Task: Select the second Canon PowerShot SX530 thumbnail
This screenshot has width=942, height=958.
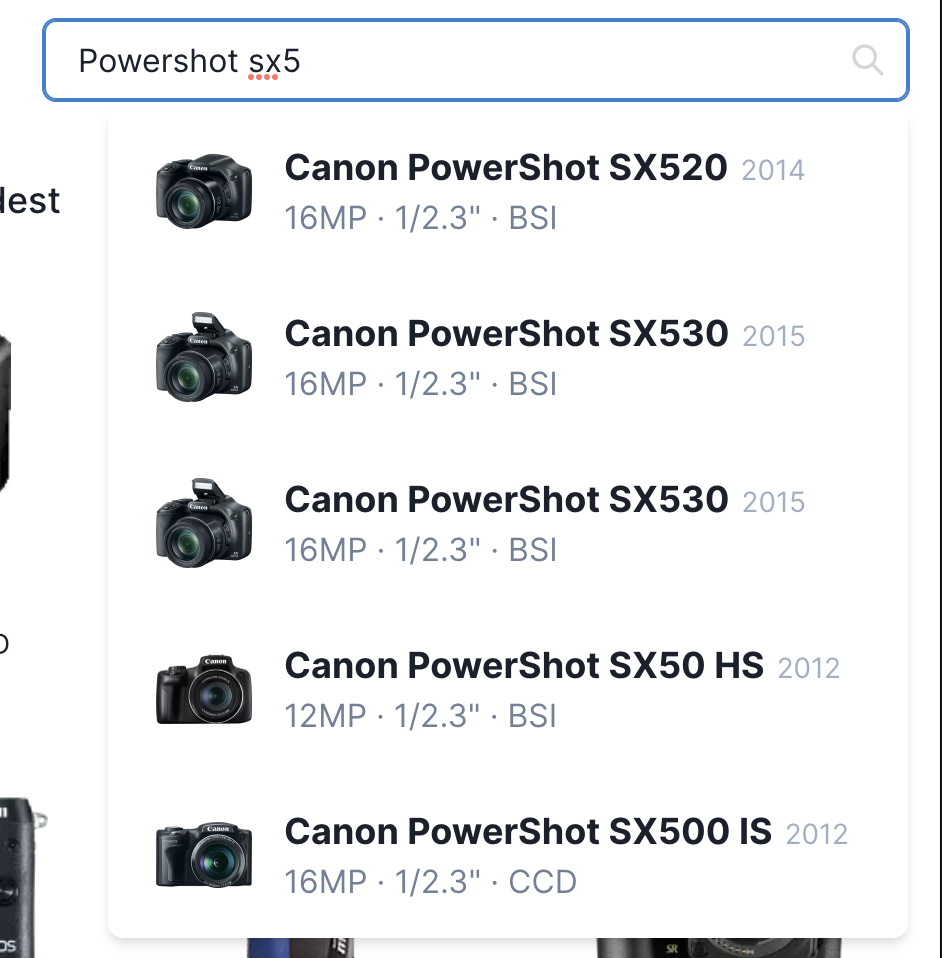Action: click(204, 523)
